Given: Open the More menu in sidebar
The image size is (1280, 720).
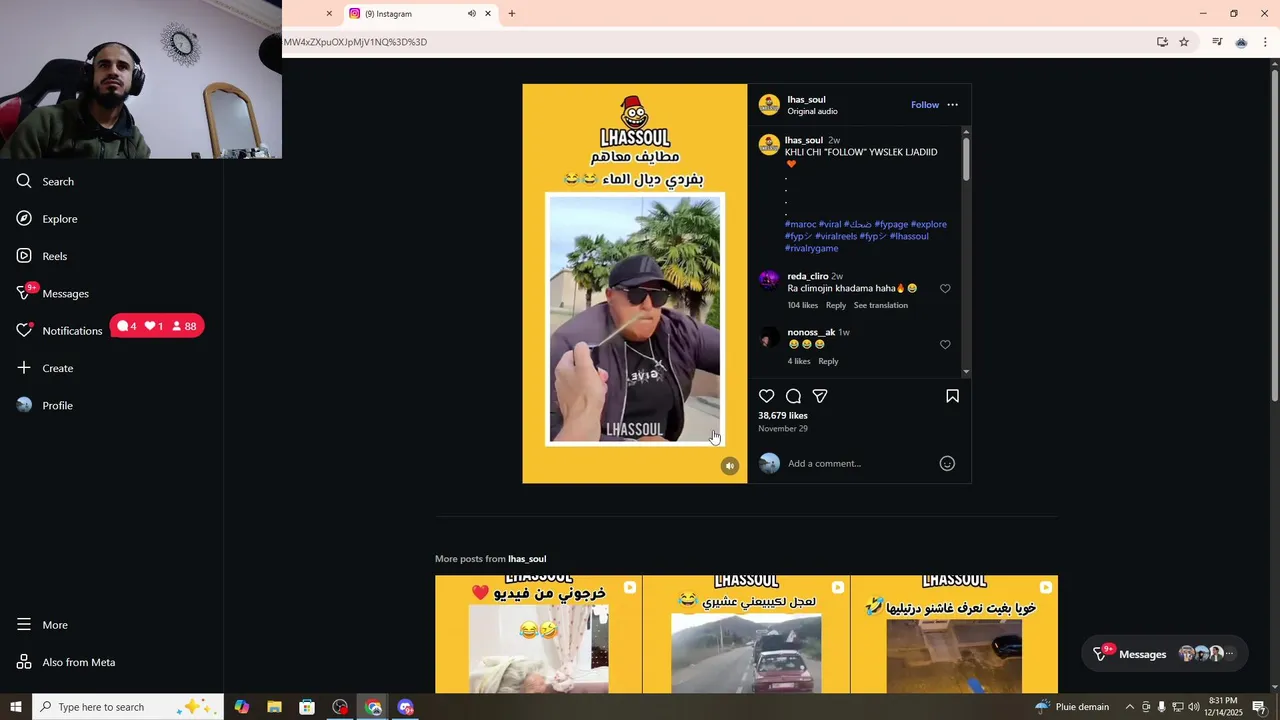Looking at the screenshot, I should [x=42, y=625].
